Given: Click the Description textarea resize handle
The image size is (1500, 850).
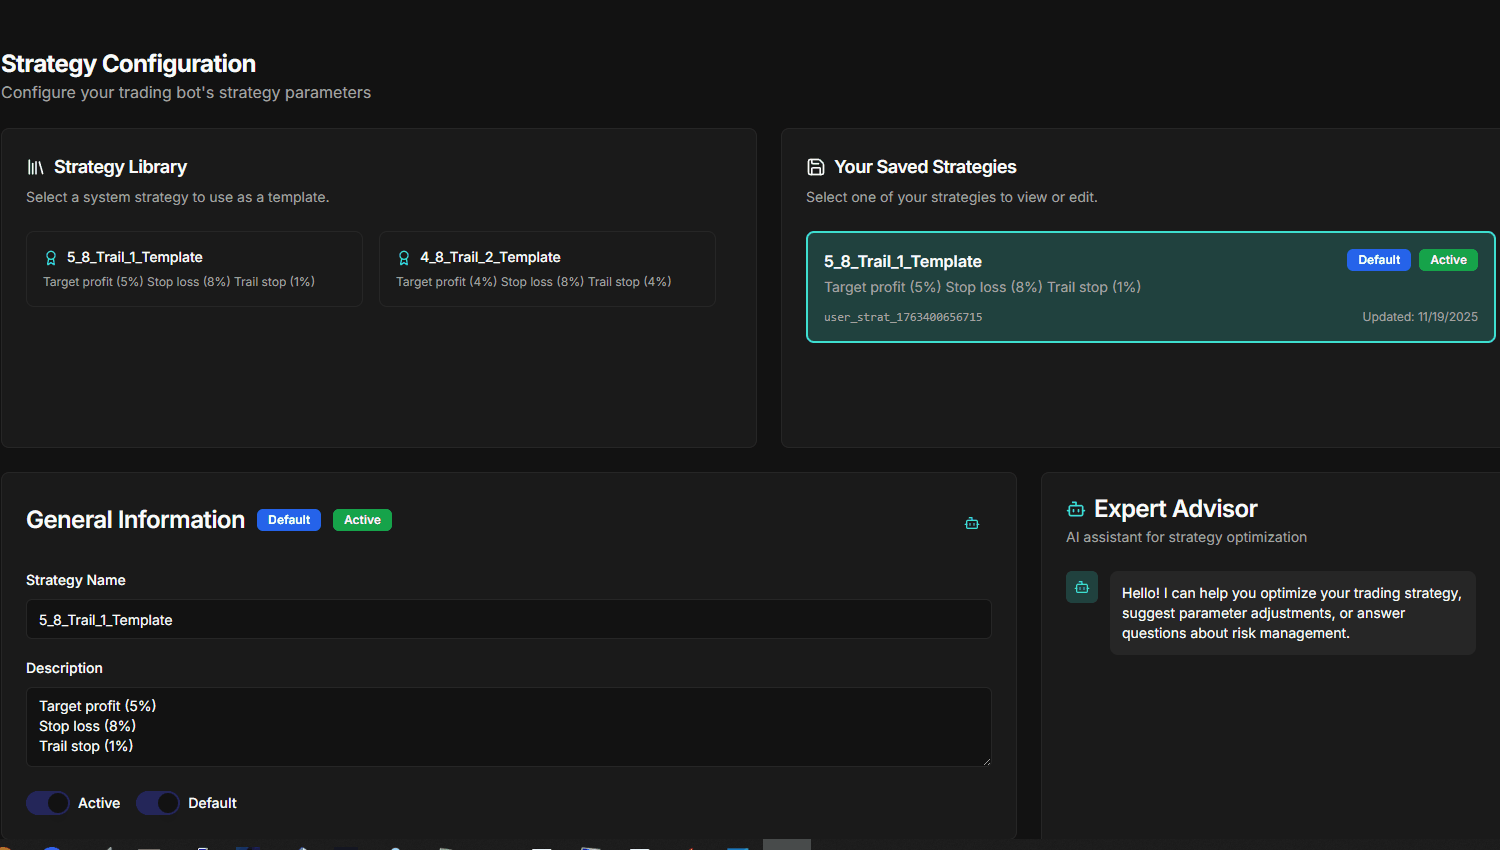Looking at the screenshot, I should click(x=986, y=761).
